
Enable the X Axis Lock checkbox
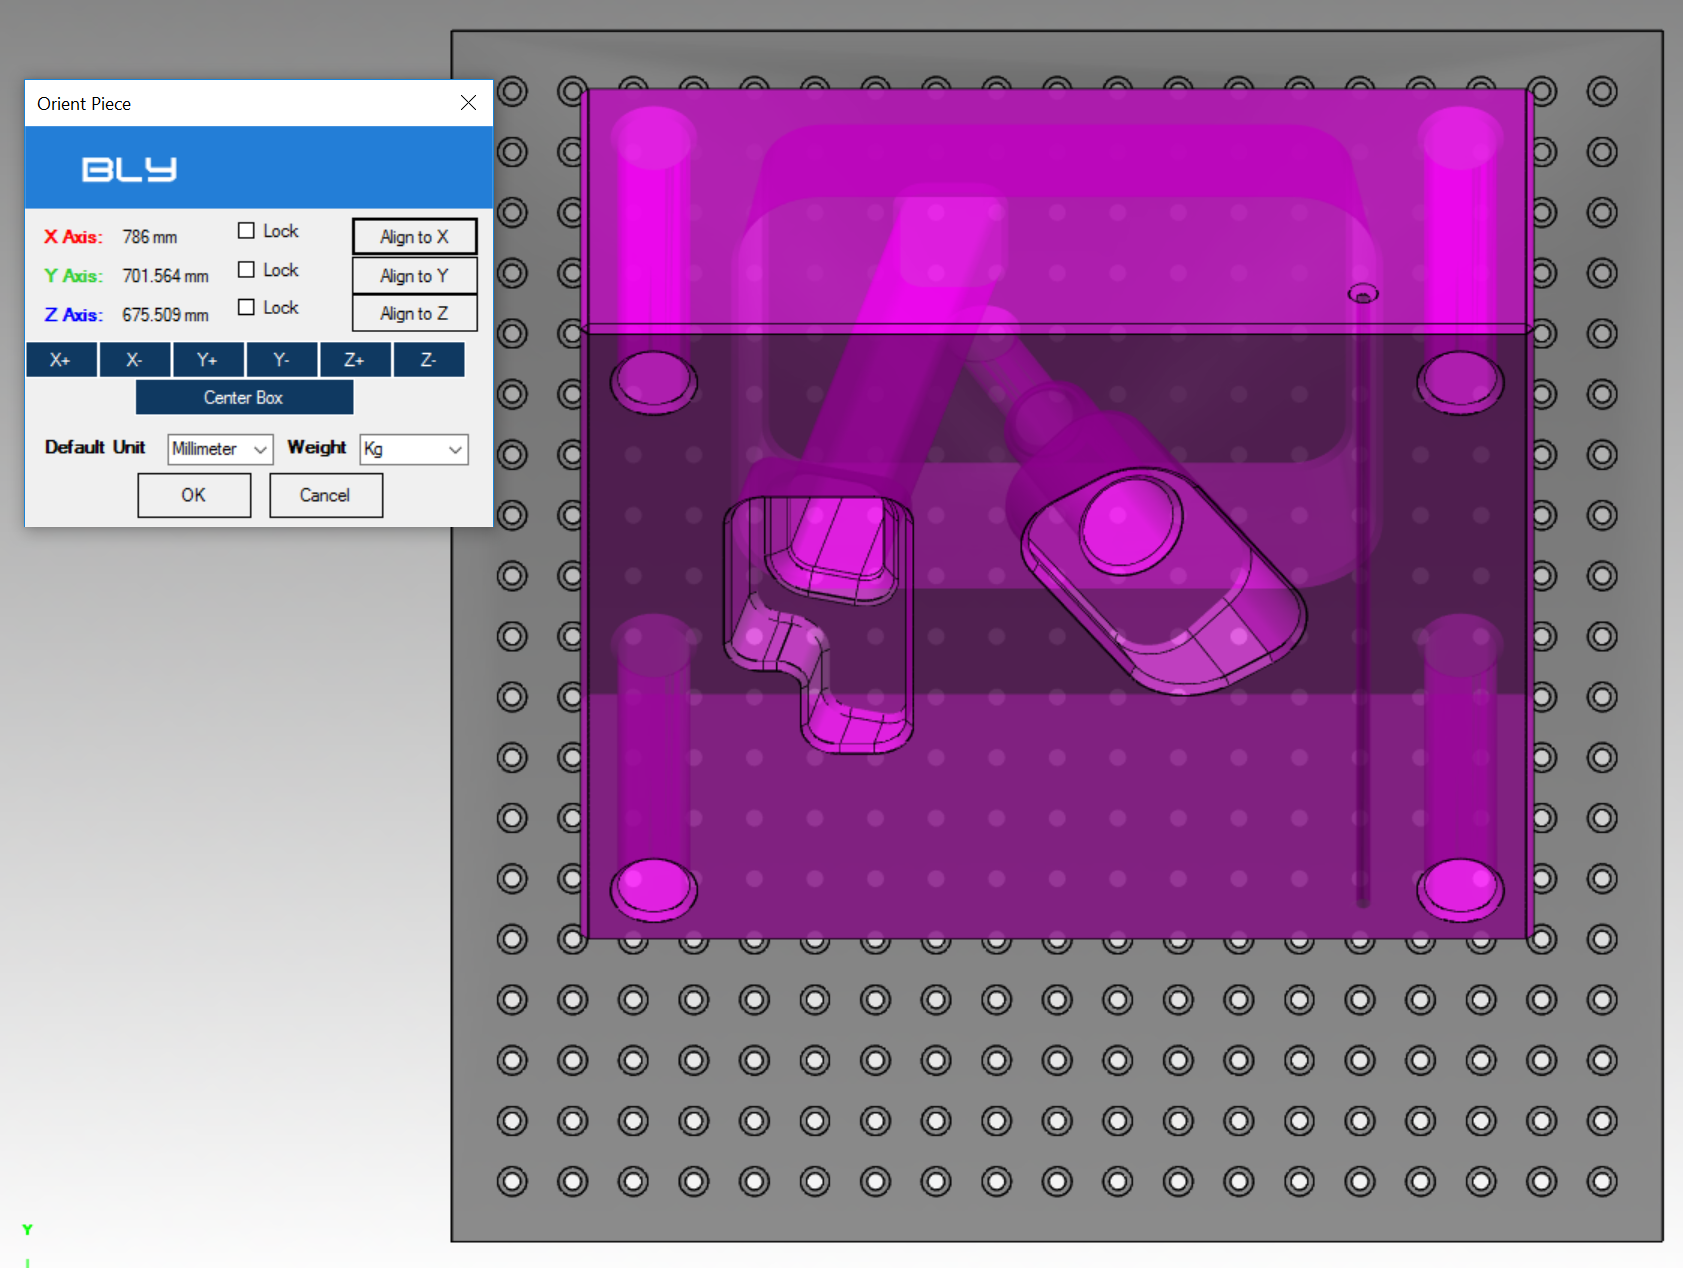pos(246,231)
